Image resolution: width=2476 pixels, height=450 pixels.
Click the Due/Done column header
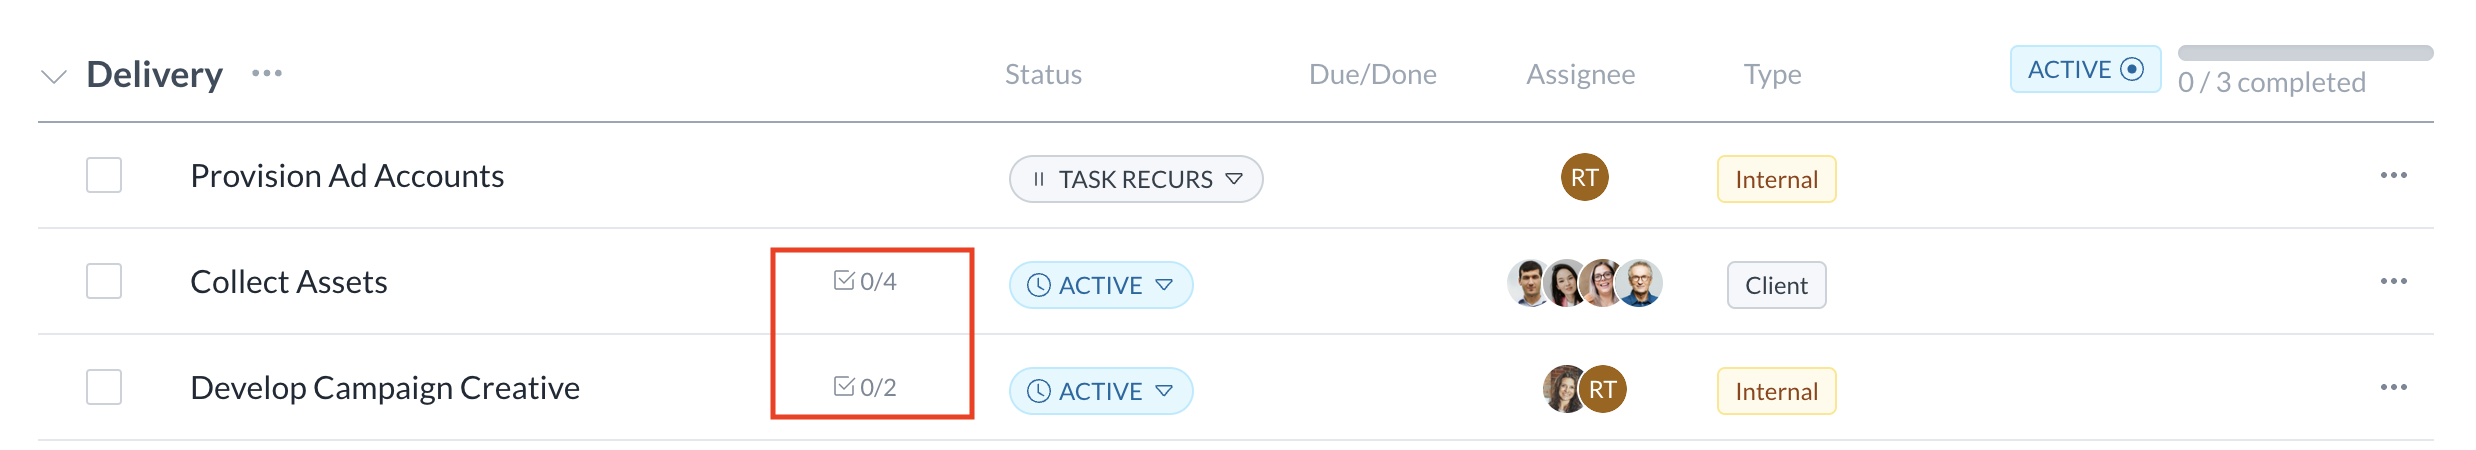click(1372, 74)
